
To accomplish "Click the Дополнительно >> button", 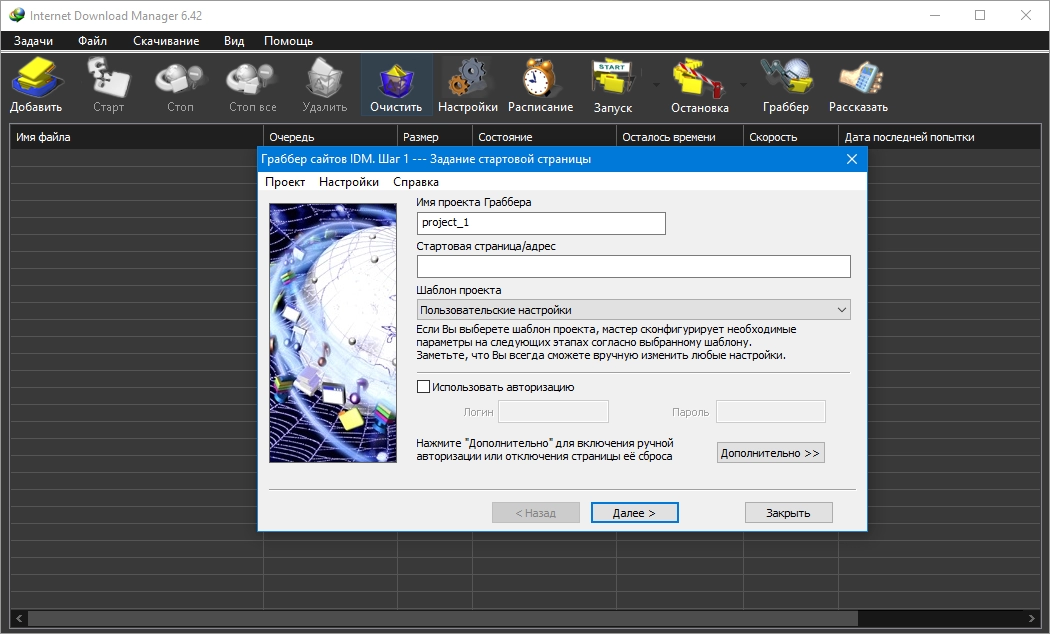I will point(770,453).
